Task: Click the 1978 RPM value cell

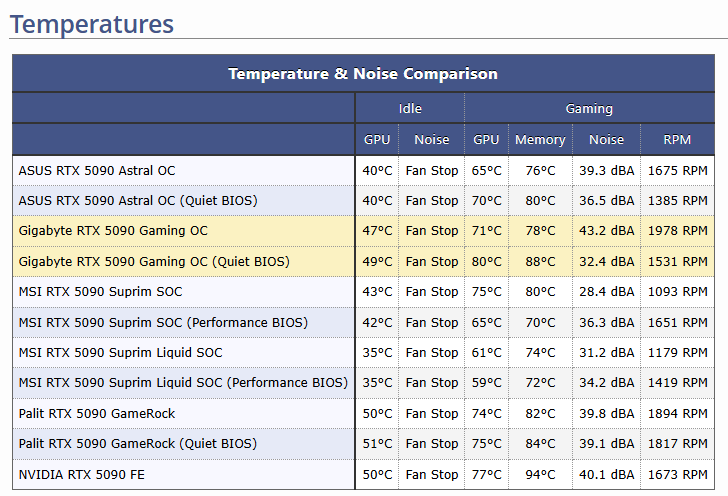Action: click(677, 231)
